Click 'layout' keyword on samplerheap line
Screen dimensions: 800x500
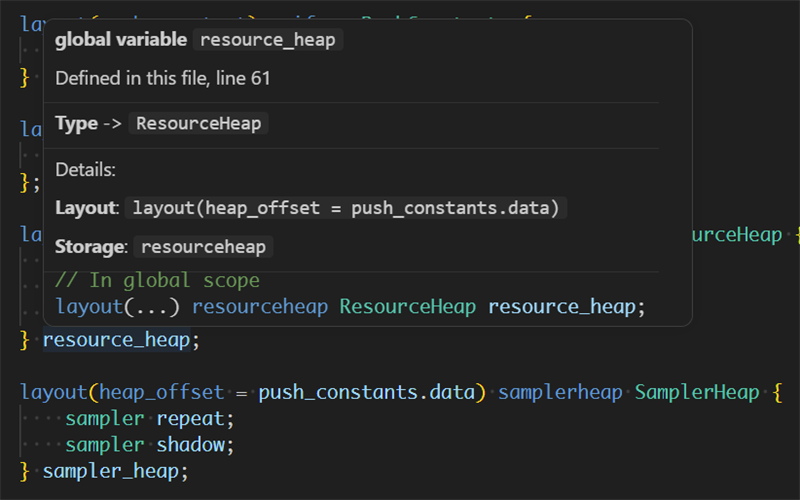click(x=54, y=392)
